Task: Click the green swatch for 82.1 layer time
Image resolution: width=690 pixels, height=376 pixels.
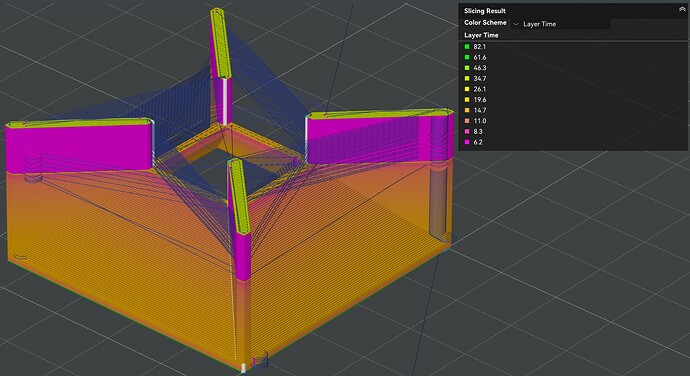Action: tap(467, 47)
